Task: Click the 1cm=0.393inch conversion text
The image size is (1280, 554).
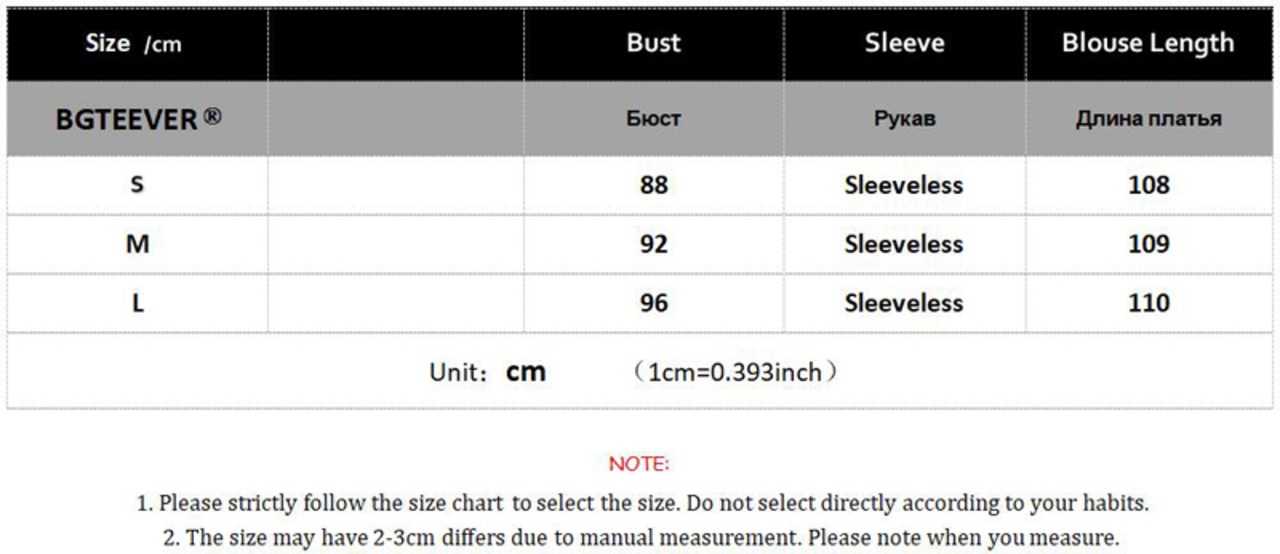Action: (735, 373)
